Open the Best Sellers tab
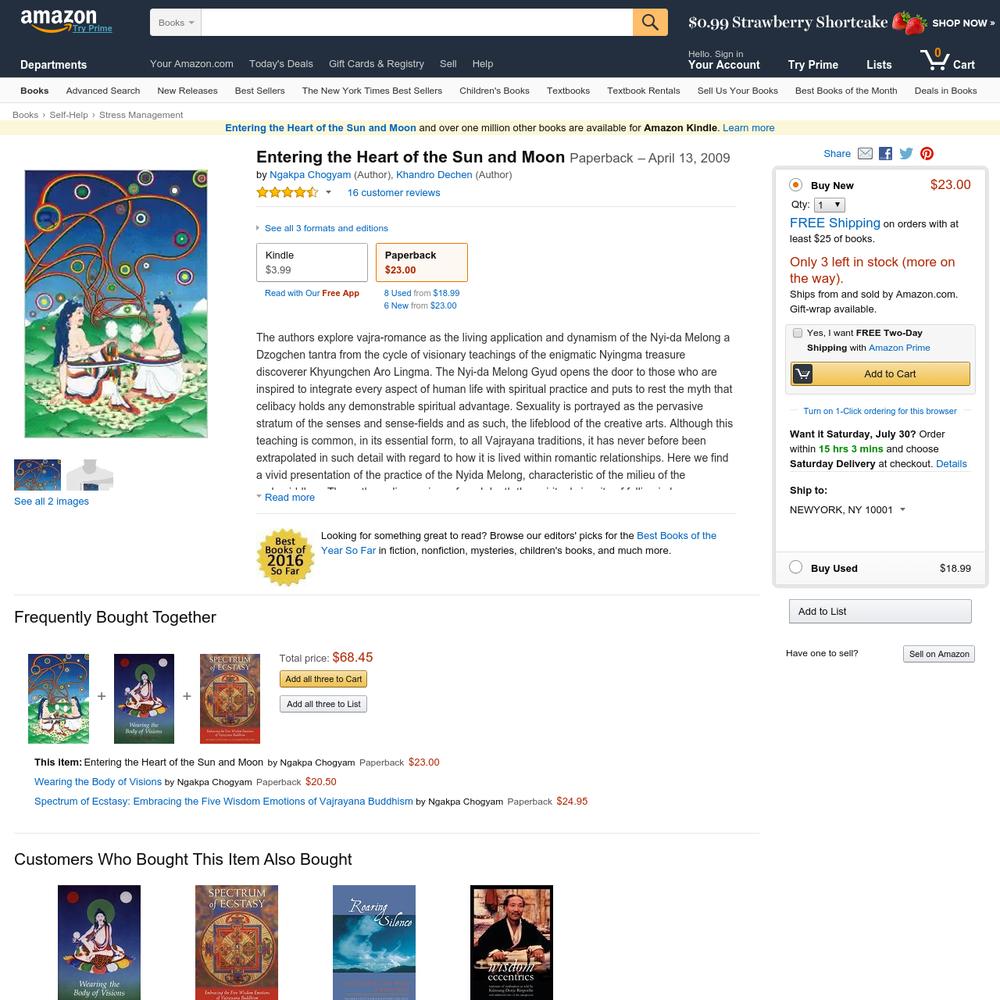The image size is (1000, 1000). click(260, 91)
